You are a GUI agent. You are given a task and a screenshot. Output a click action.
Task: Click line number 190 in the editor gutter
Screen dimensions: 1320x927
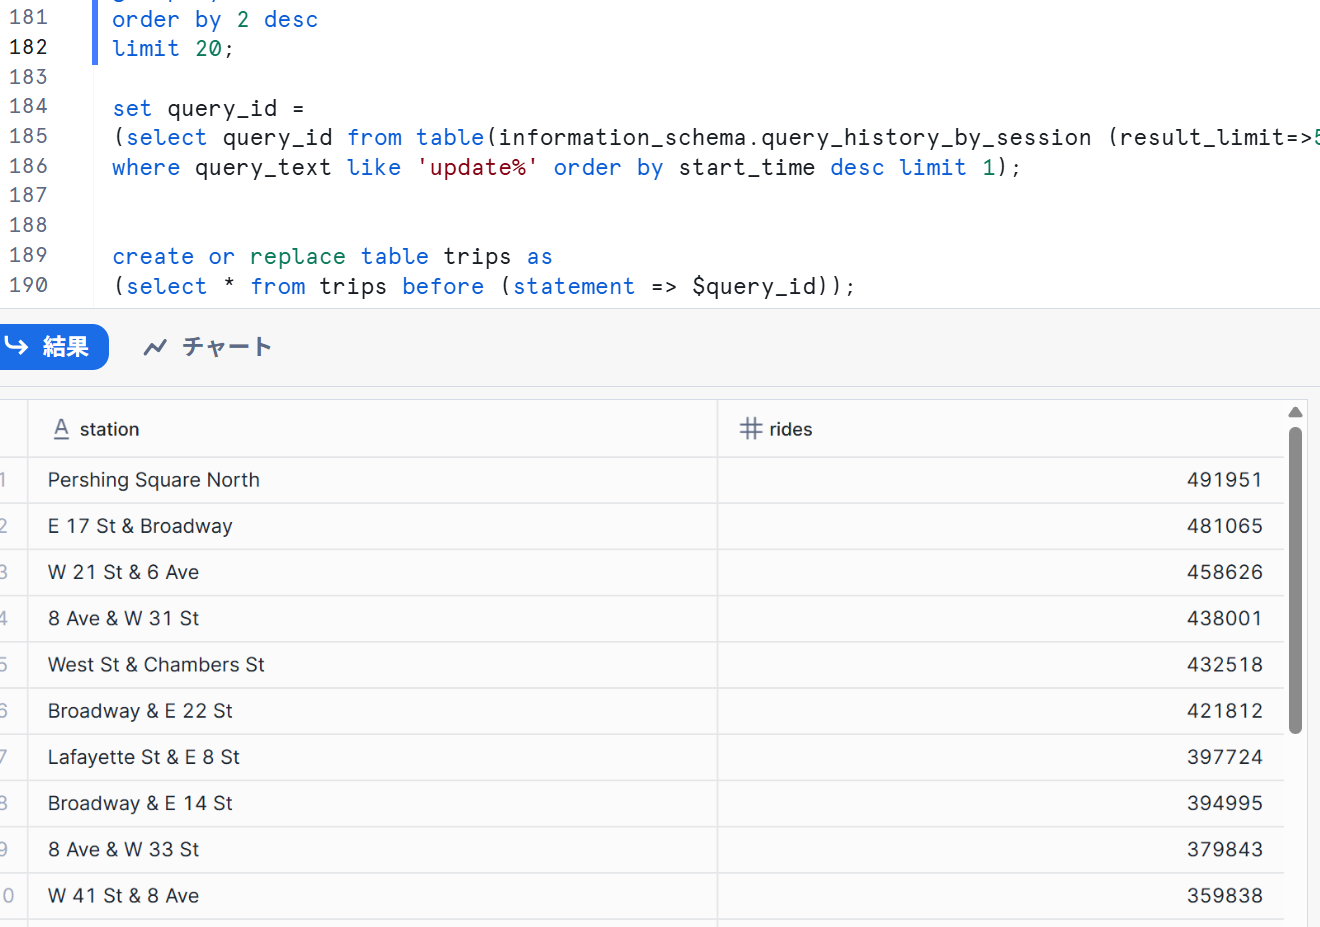[28, 285]
